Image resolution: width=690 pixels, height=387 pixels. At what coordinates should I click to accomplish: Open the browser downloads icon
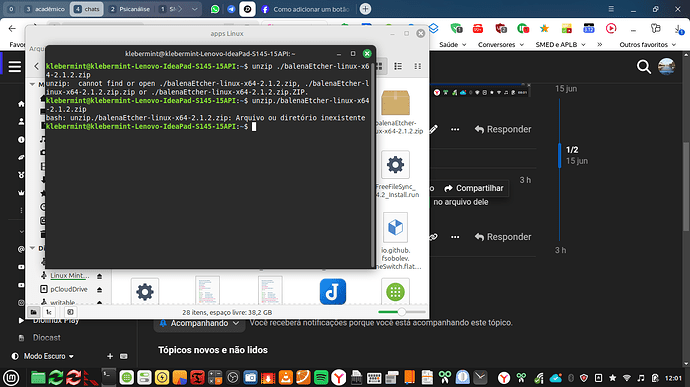(679, 29)
